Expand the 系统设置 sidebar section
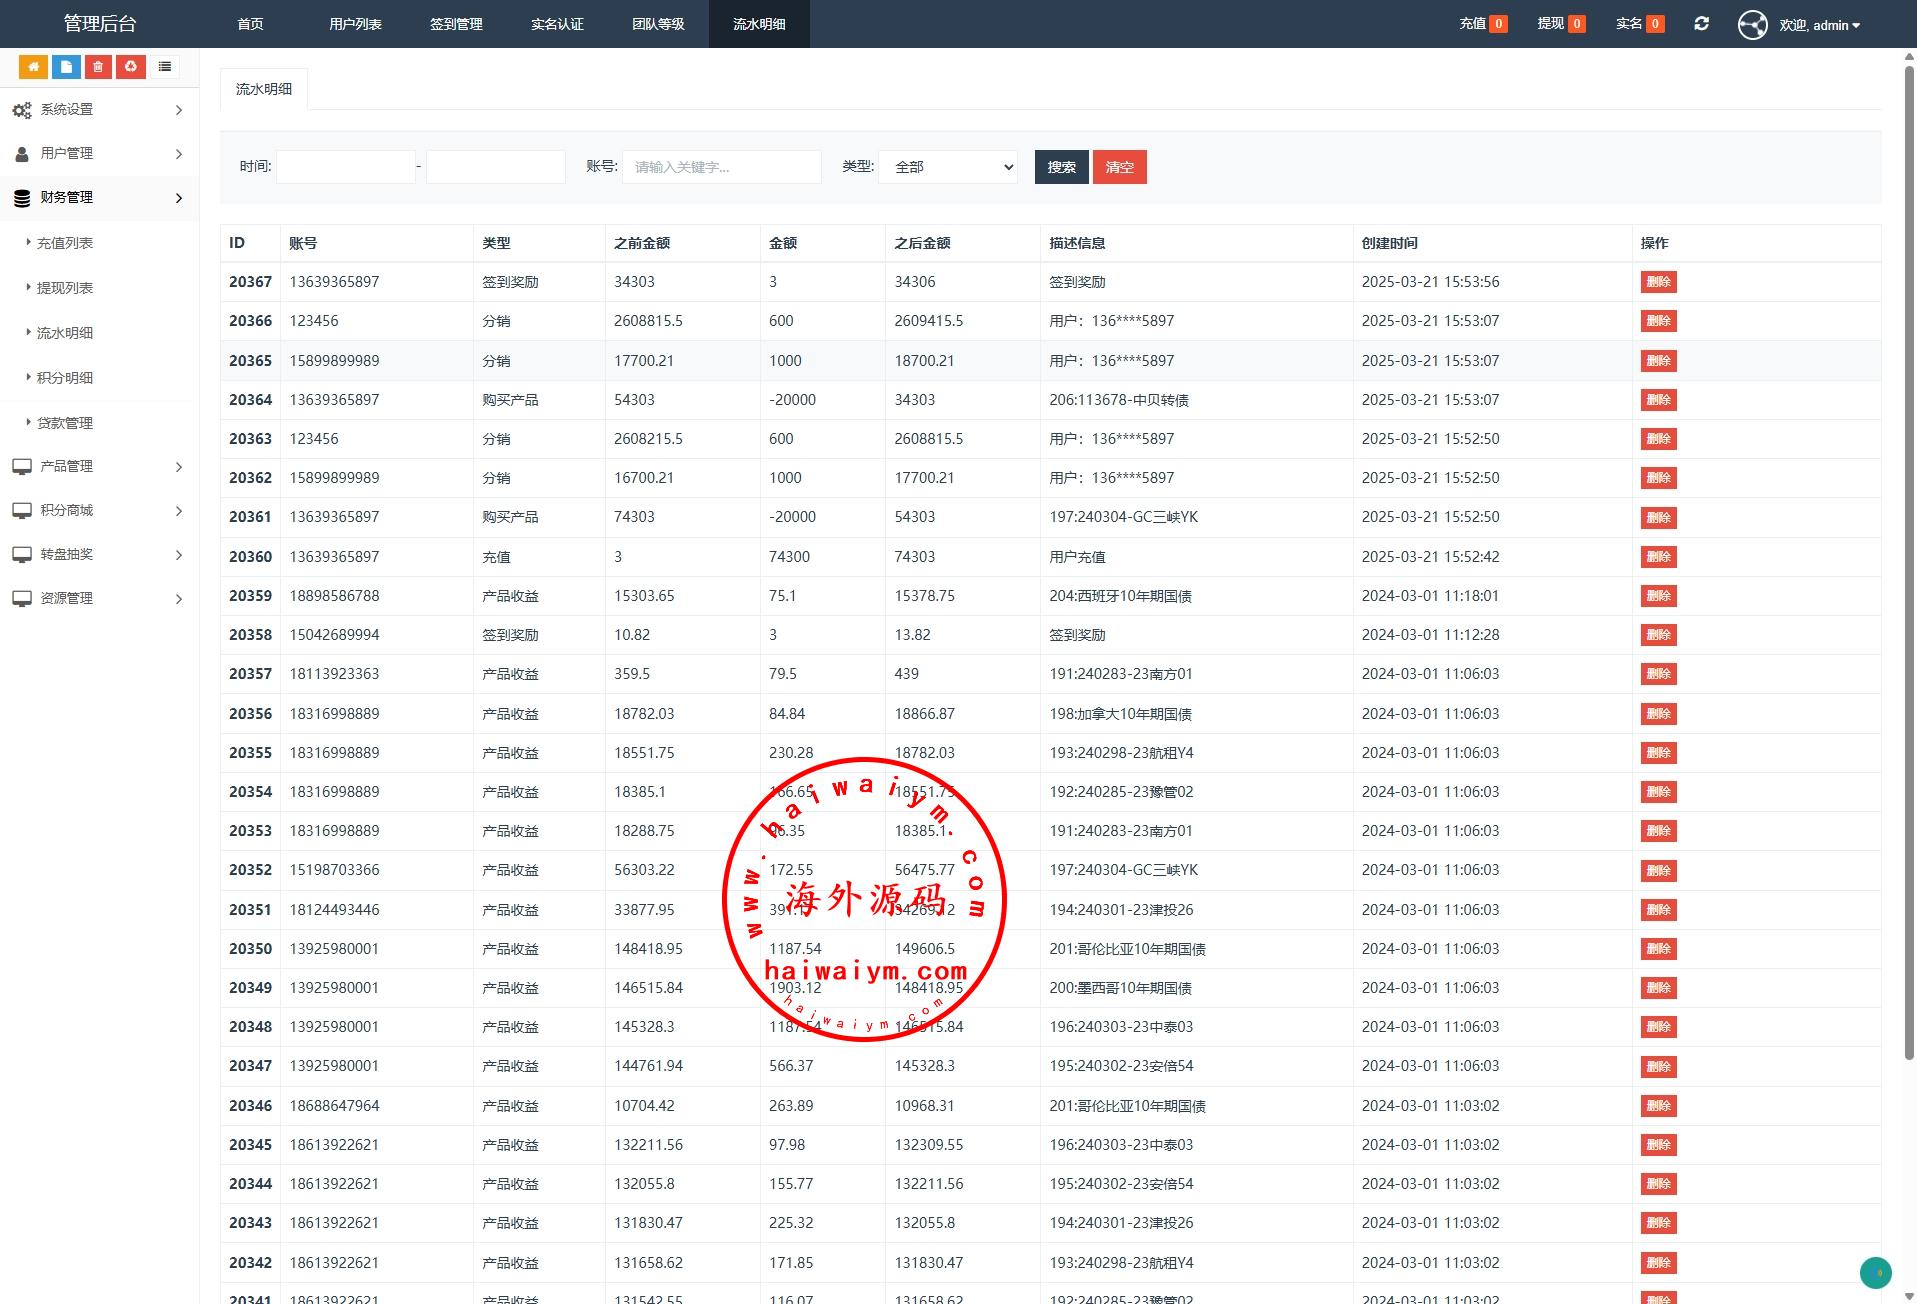The height and width of the screenshot is (1304, 1917). (98, 110)
